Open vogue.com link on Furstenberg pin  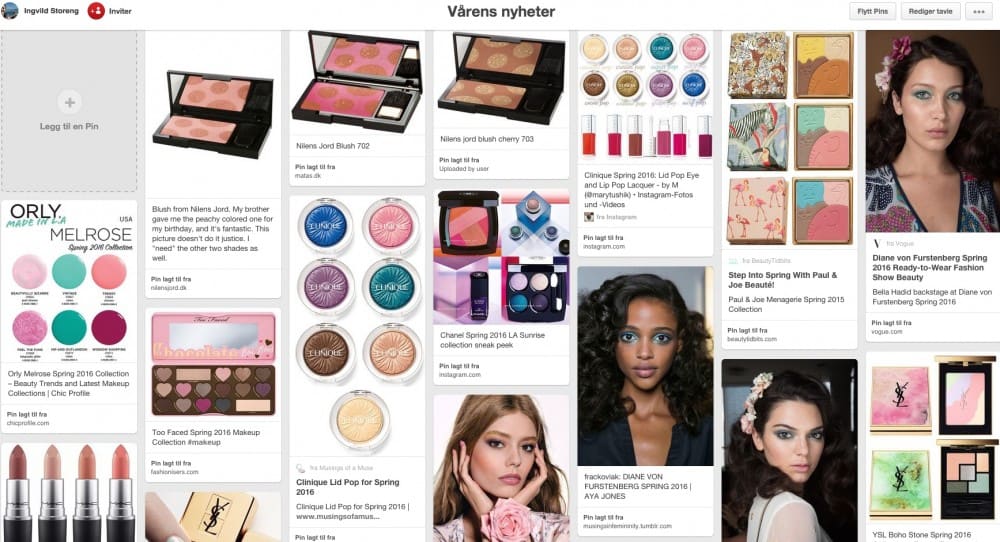887,332
